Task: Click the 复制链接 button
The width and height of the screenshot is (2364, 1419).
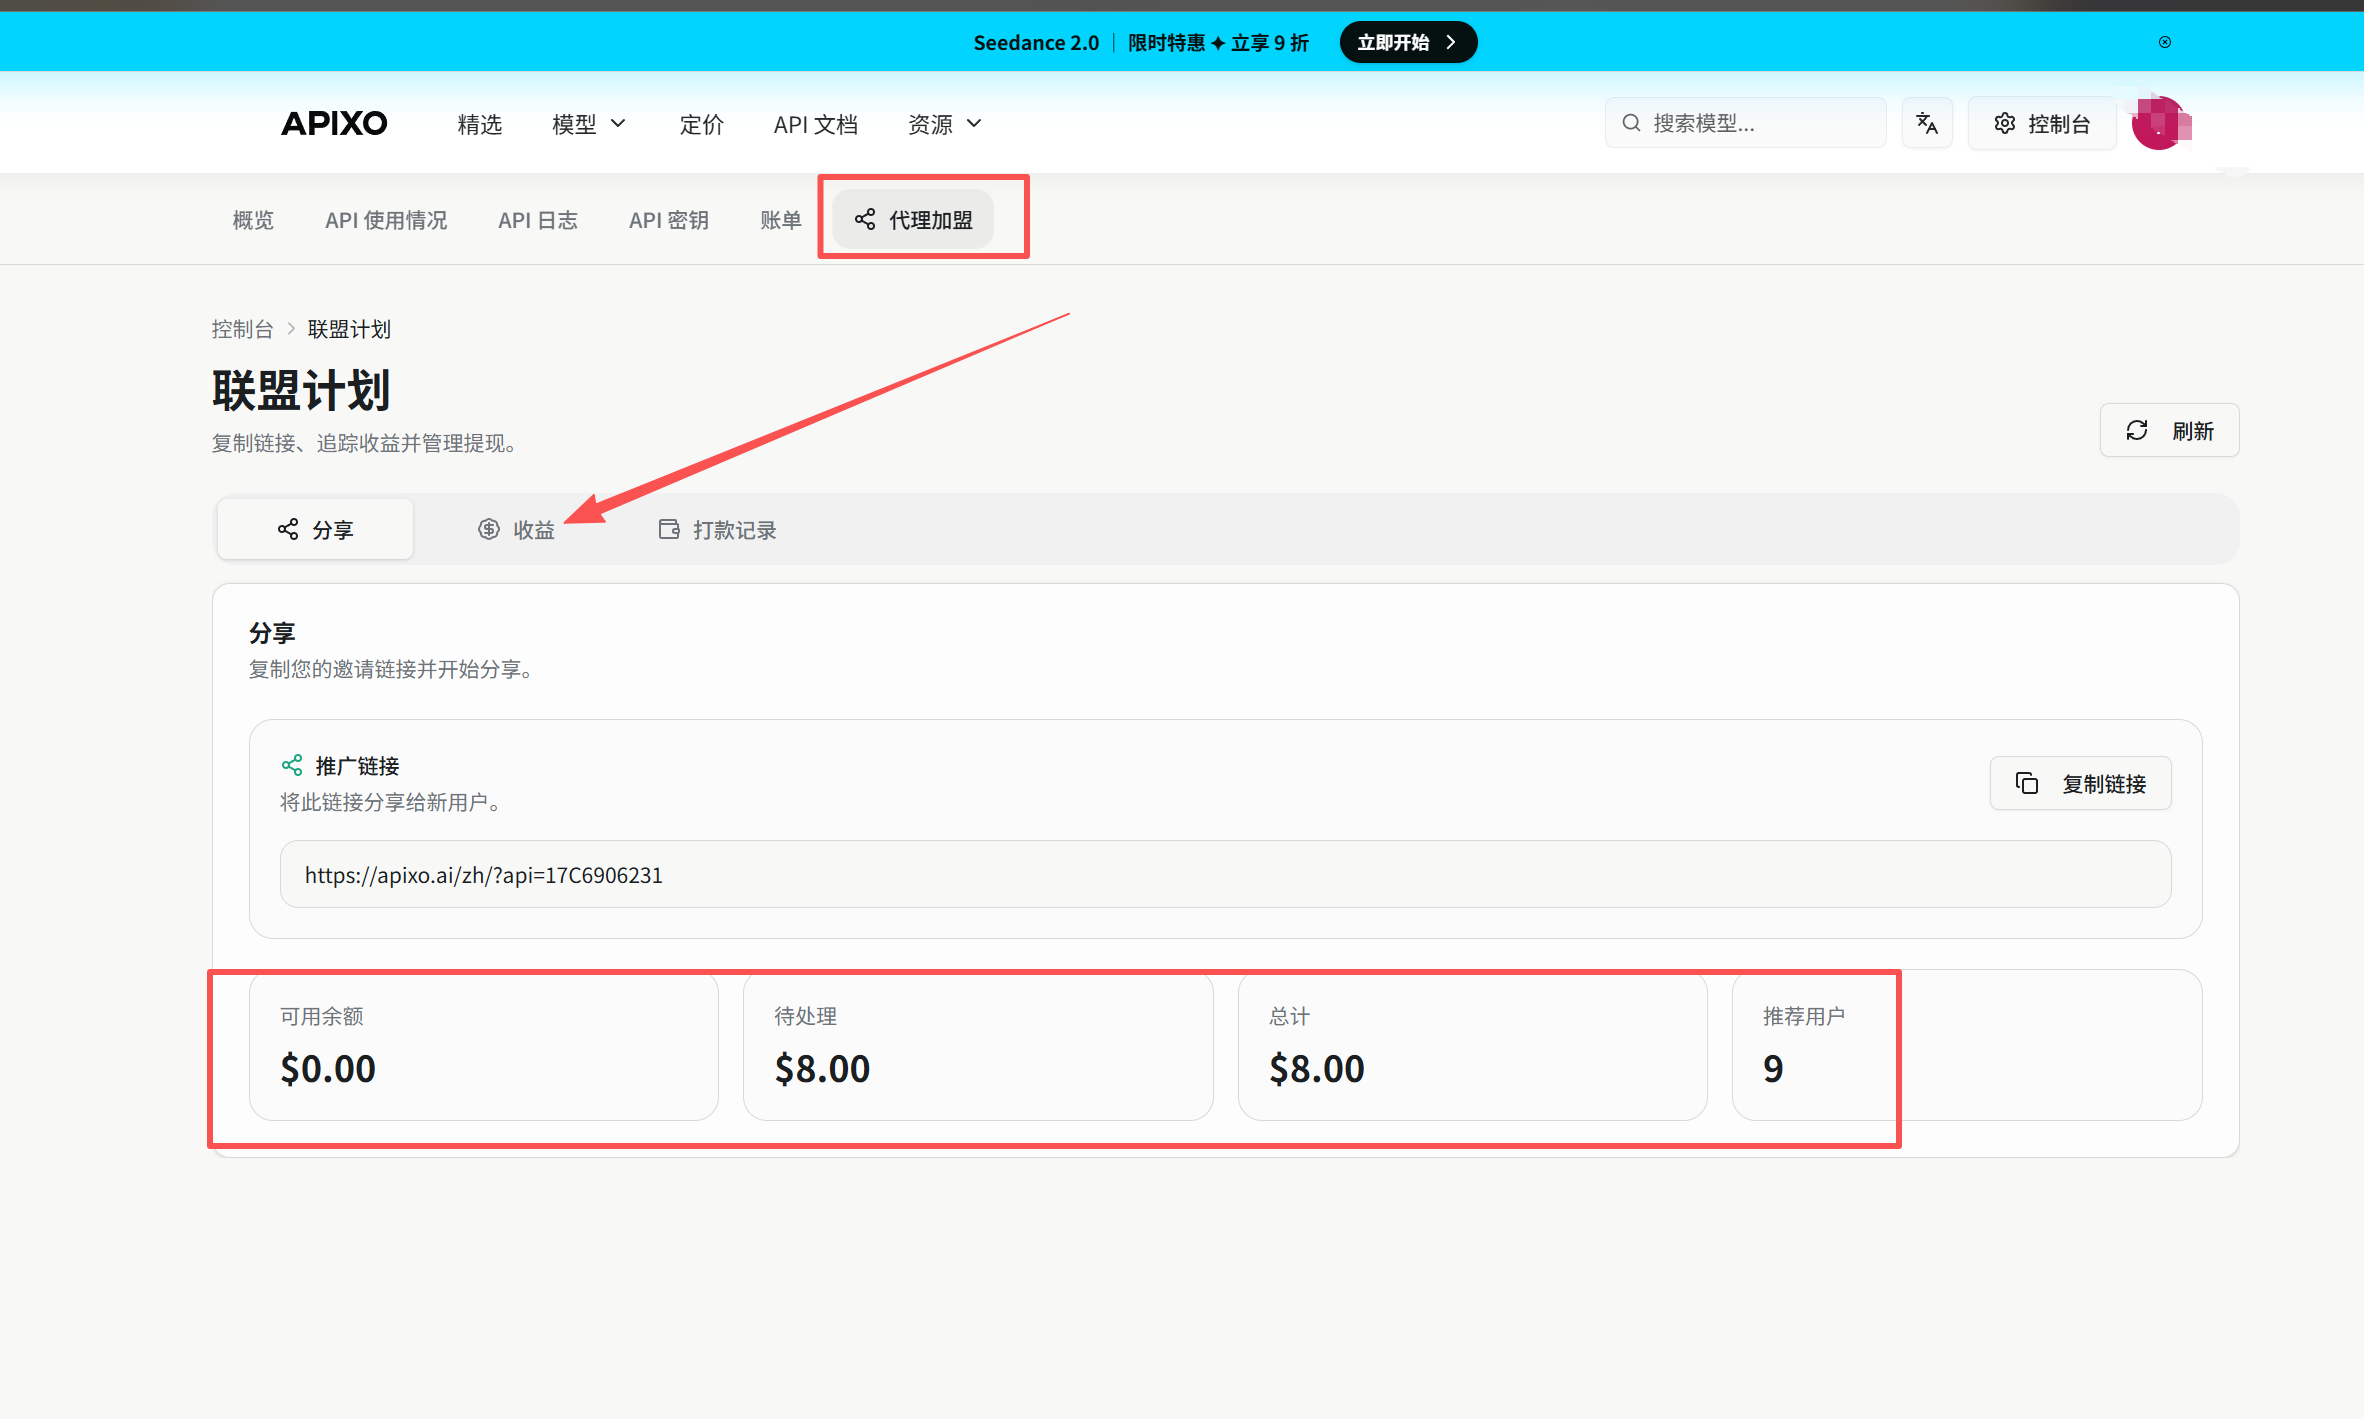Action: (x=2080, y=783)
